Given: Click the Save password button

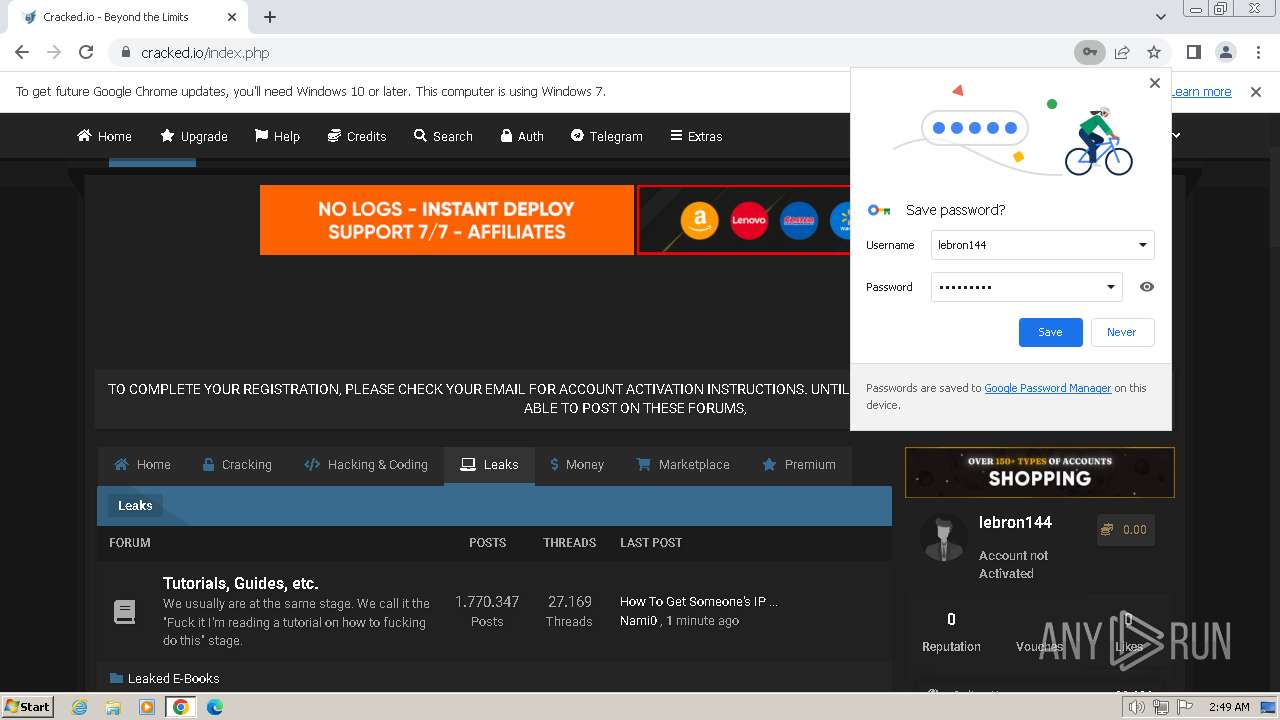Looking at the screenshot, I should coord(1050,332).
